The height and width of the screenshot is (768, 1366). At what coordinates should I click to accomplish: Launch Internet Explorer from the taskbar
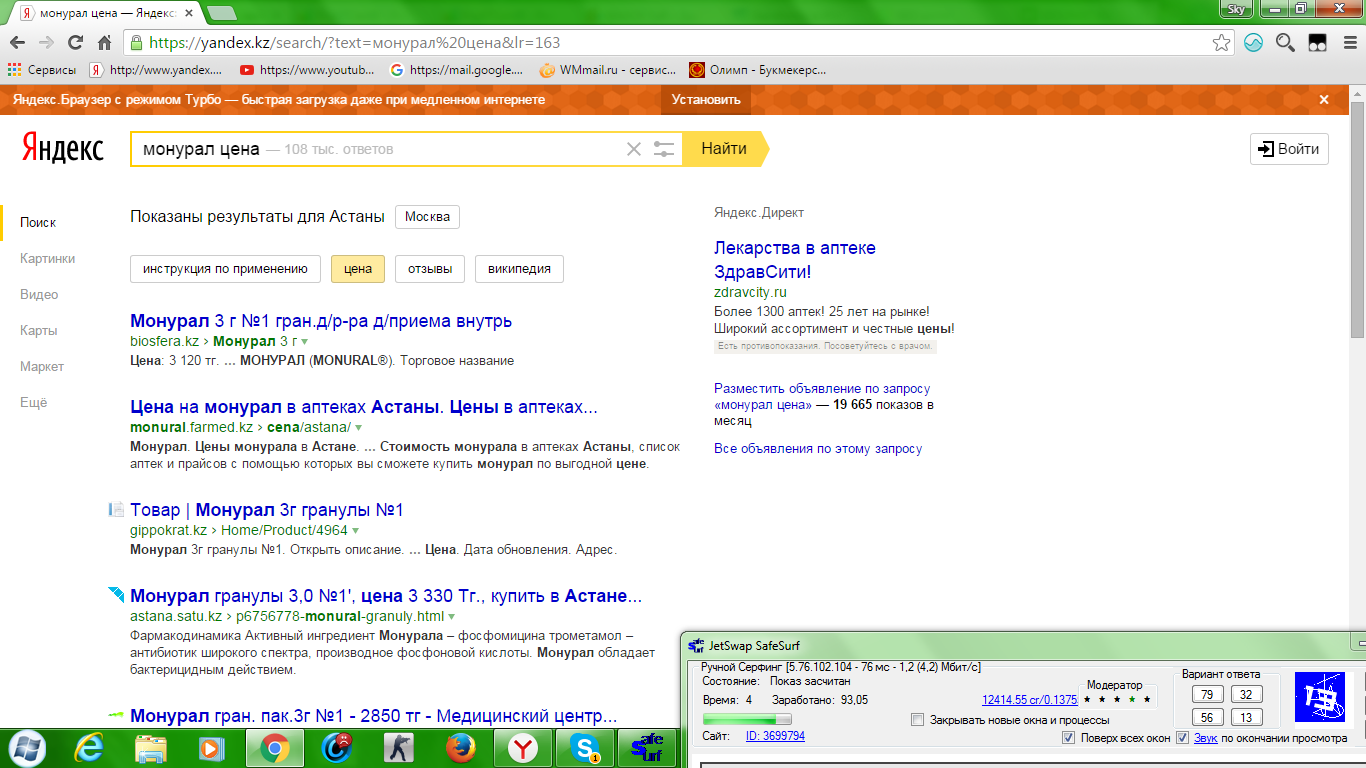point(90,748)
